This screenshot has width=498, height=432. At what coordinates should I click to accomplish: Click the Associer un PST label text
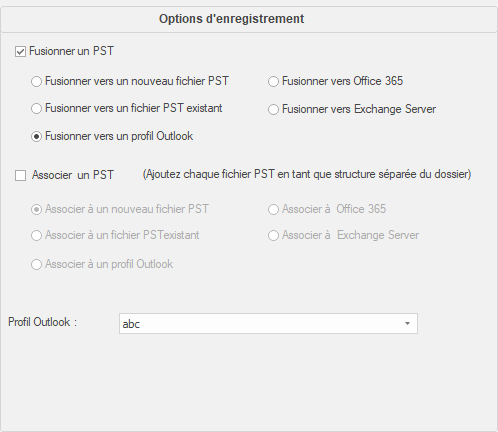[x=73, y=175]
